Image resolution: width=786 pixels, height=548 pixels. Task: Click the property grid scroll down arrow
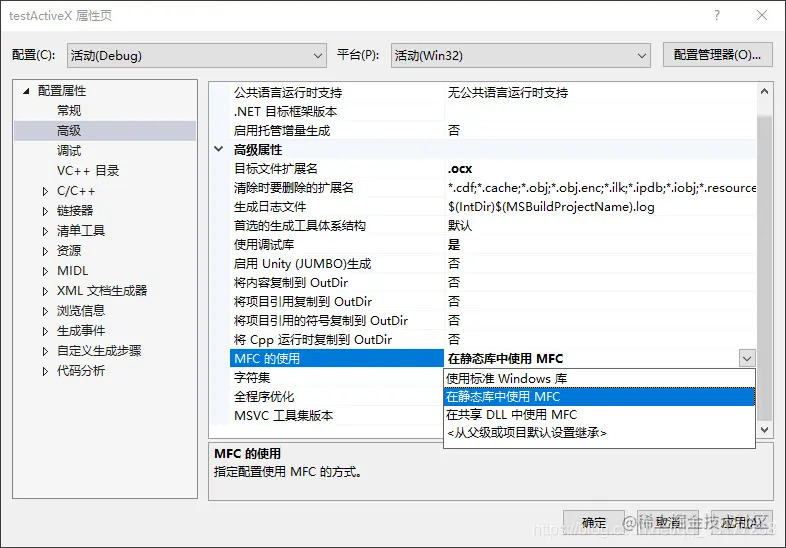coord(764,430)
